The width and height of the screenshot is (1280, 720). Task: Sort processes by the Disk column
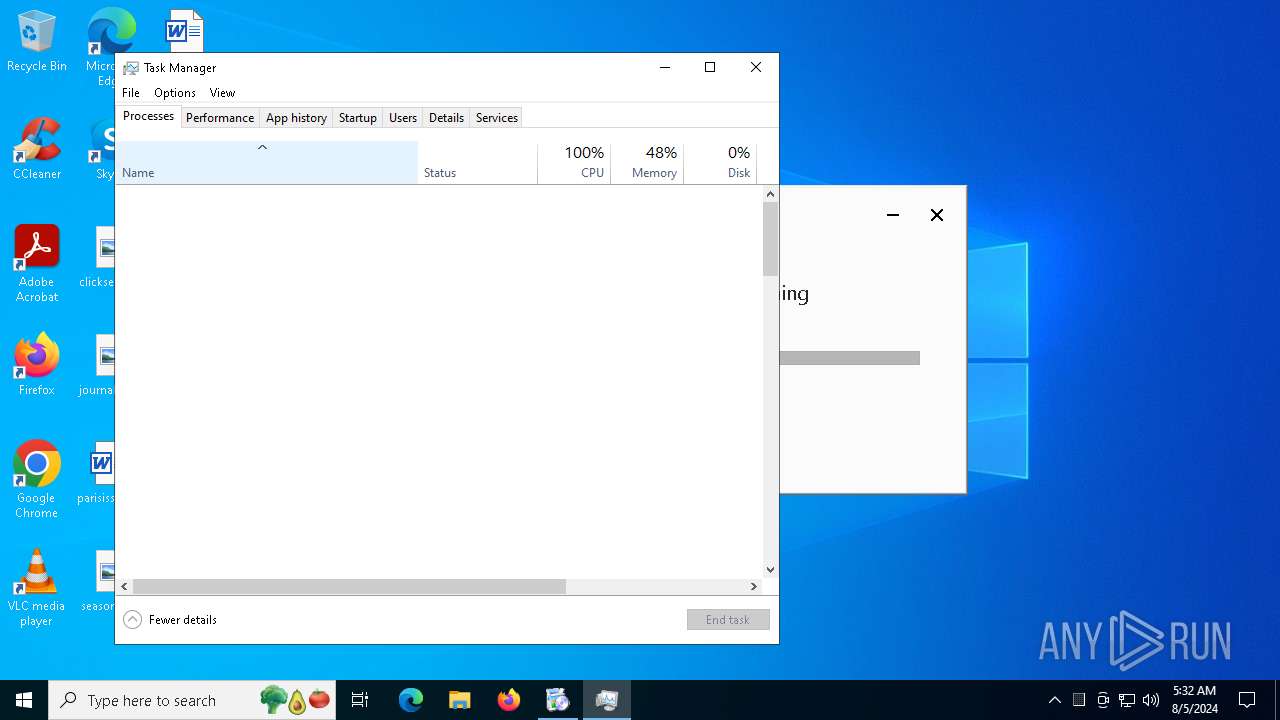tap(720, 163)
